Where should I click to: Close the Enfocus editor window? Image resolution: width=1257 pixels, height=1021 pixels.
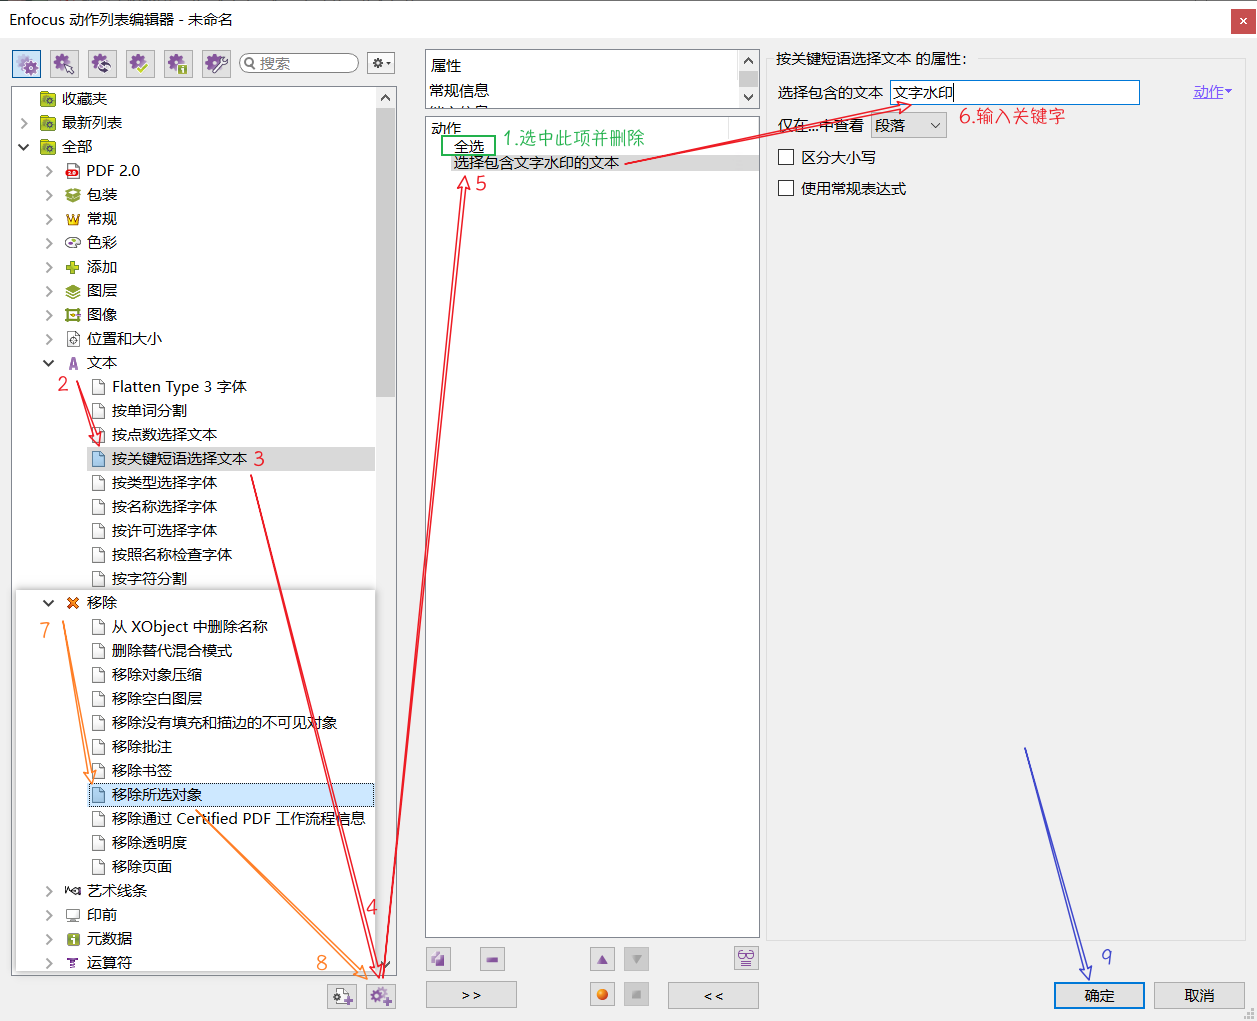1242,21
